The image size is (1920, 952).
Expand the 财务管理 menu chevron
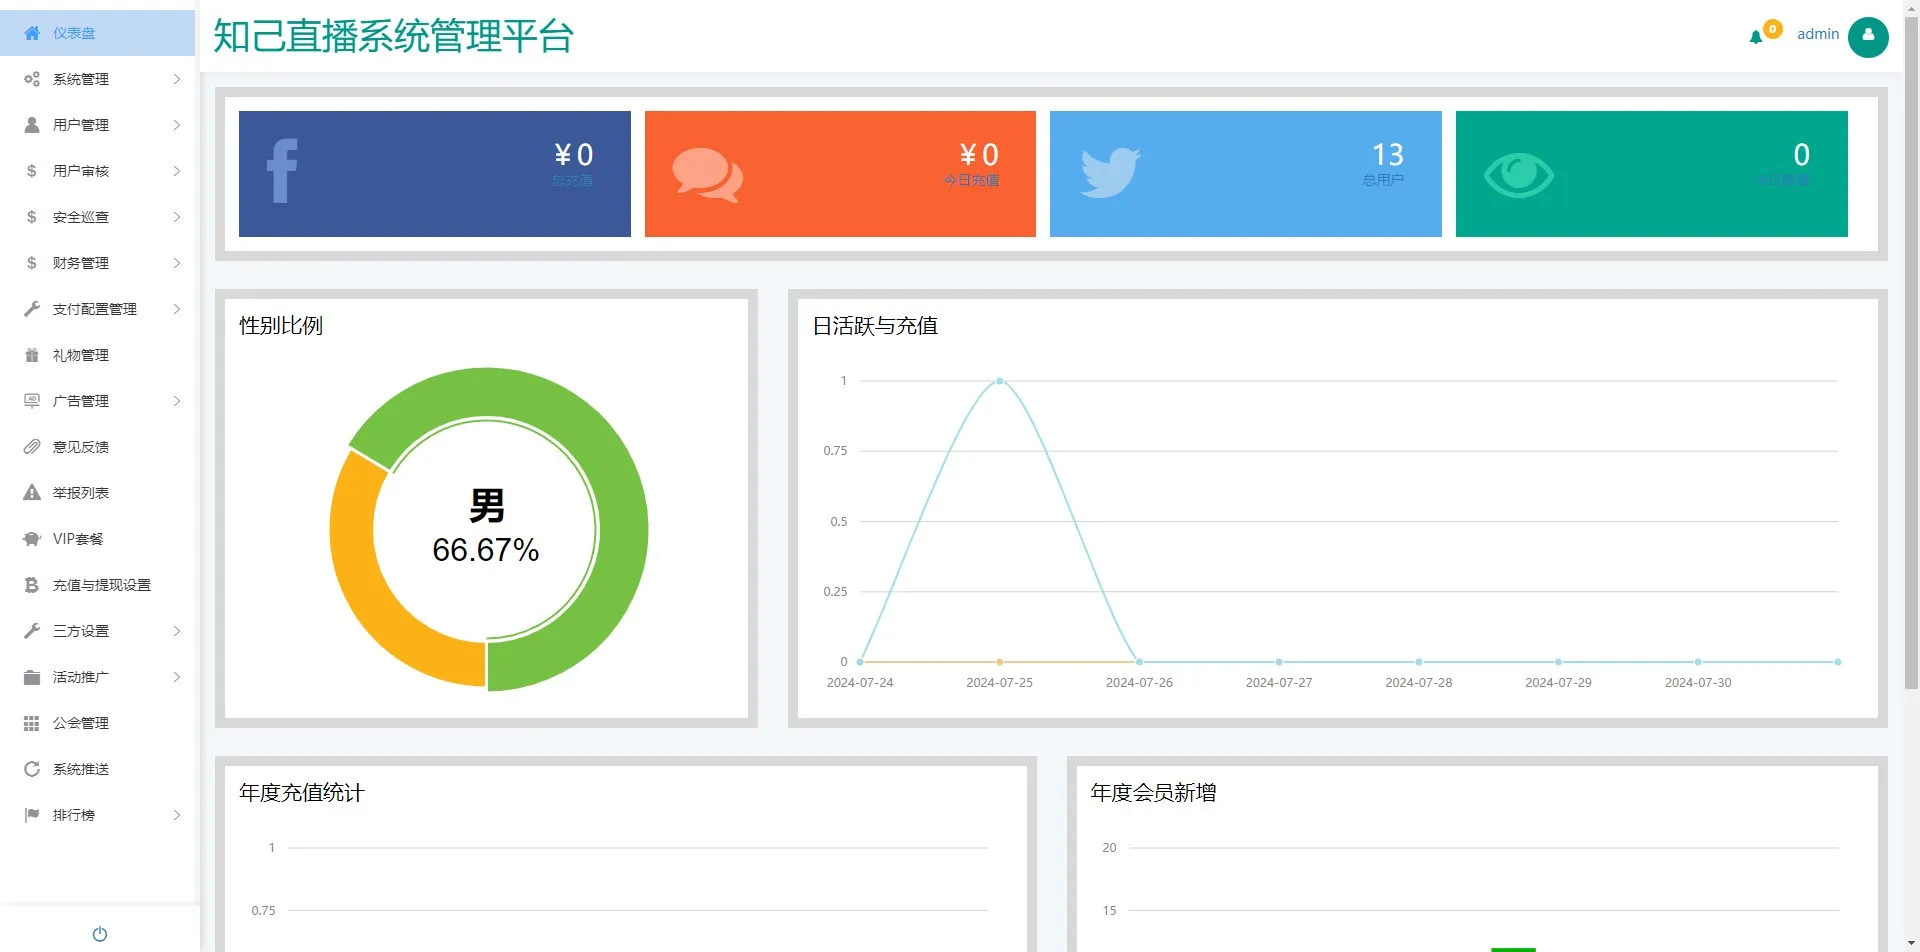tap(176, 263)
